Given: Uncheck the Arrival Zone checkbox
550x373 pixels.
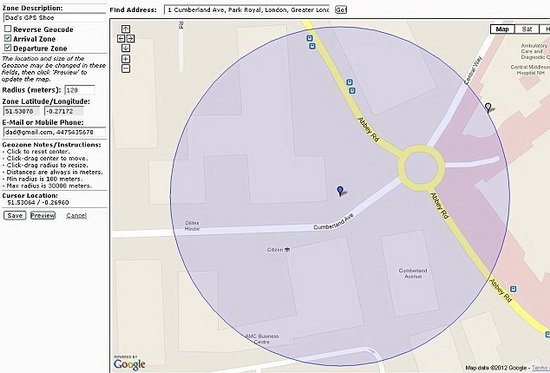Looking at the screenshot, I should (8, 38).
